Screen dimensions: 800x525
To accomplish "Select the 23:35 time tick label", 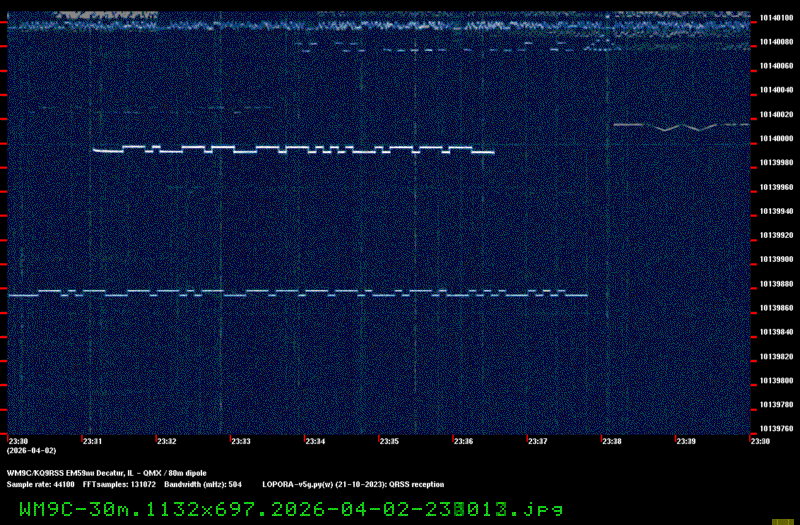I will (x=389, y=441).
